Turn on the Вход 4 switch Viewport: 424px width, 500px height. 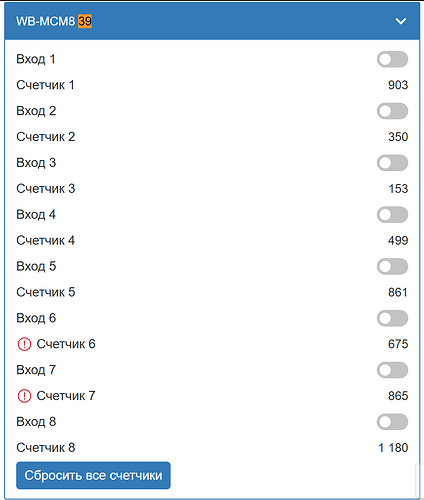[x=392, y=215]
